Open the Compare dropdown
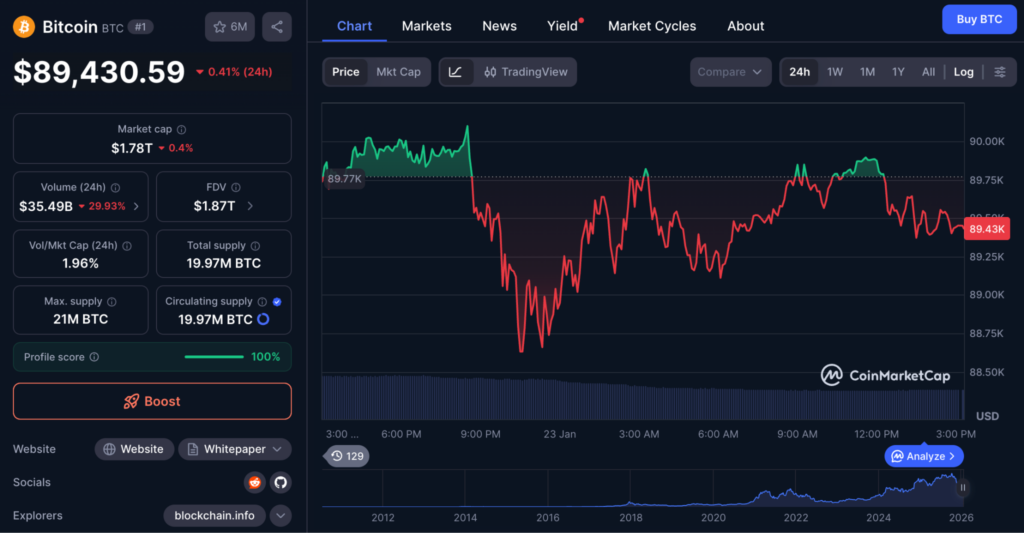Viewport: 1024px width, 533px height. pos(730,72)
